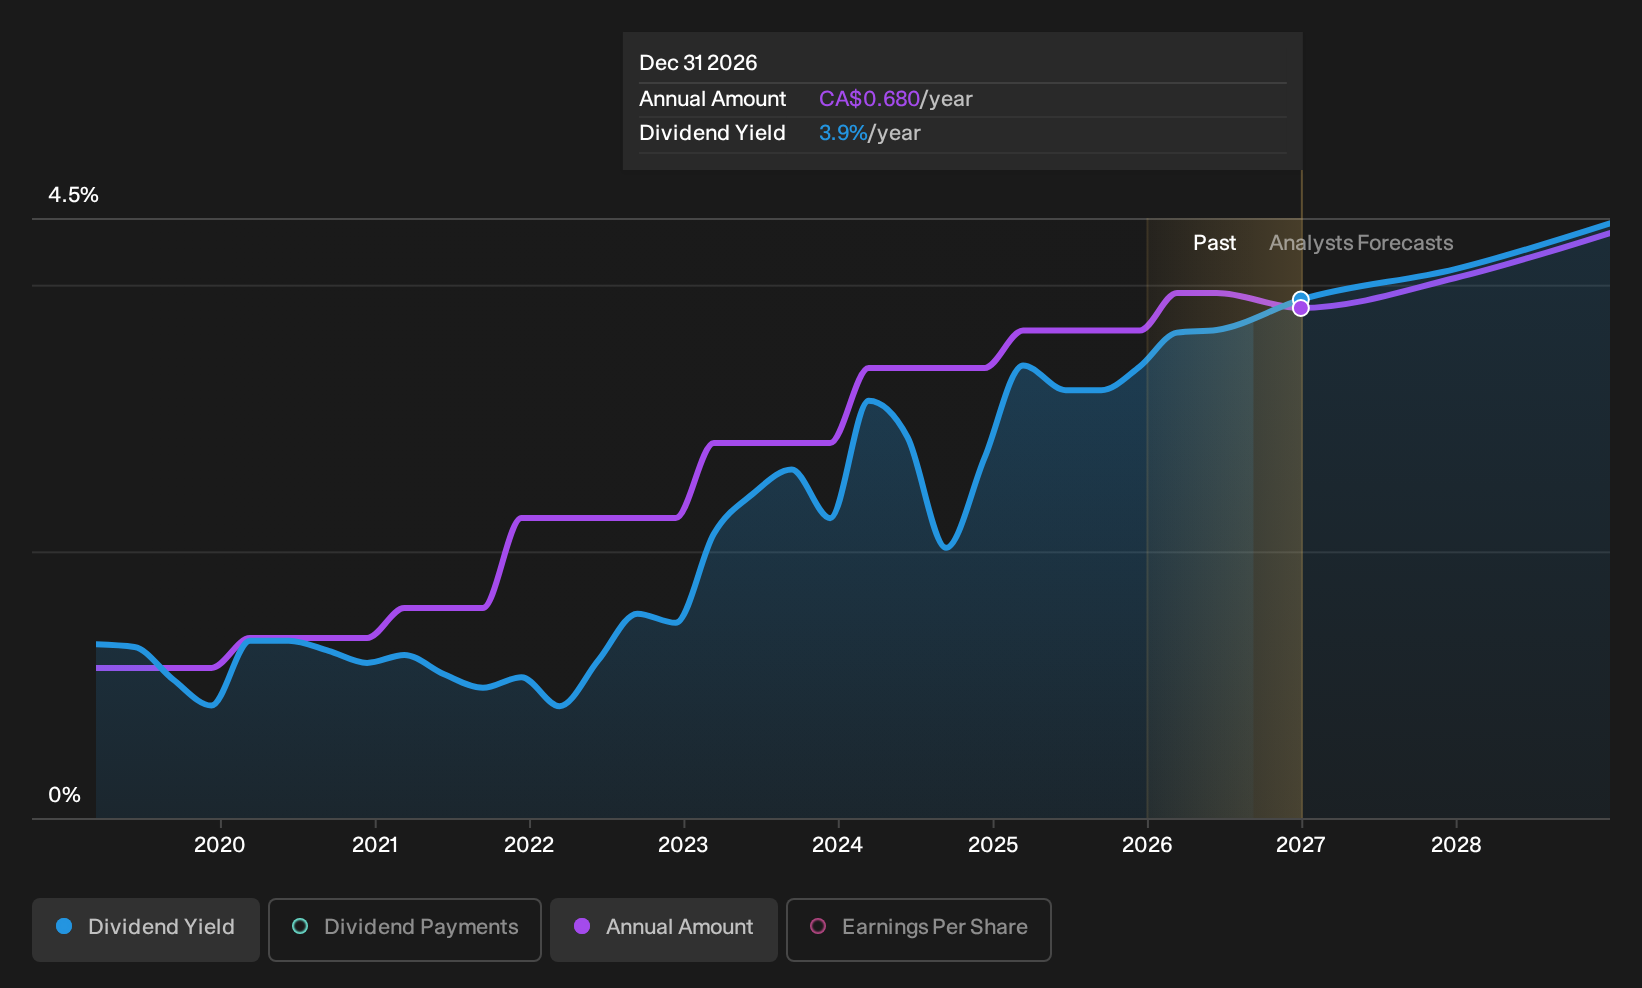Select the blue yield marker at Dec 2026
Viewport: 1642px width, 988px height.
click(1301, 298)
